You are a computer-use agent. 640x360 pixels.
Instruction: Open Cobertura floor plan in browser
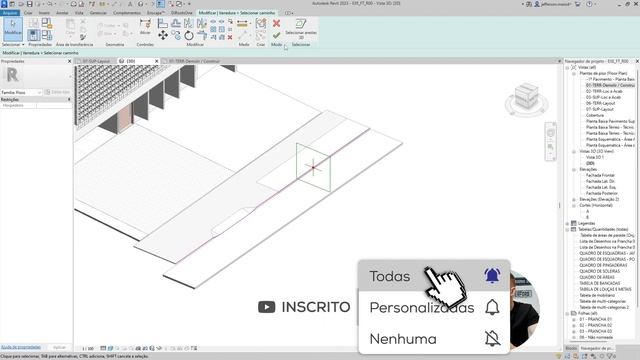pyautogui.click(x=595, y=115)
